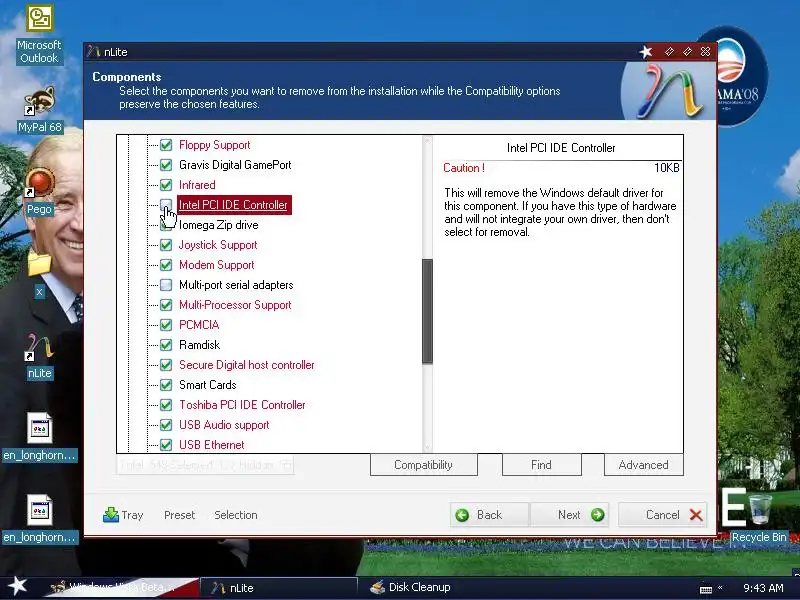Click the component list scrollbar thumb

pyautogui.click(x=428, y=311)
